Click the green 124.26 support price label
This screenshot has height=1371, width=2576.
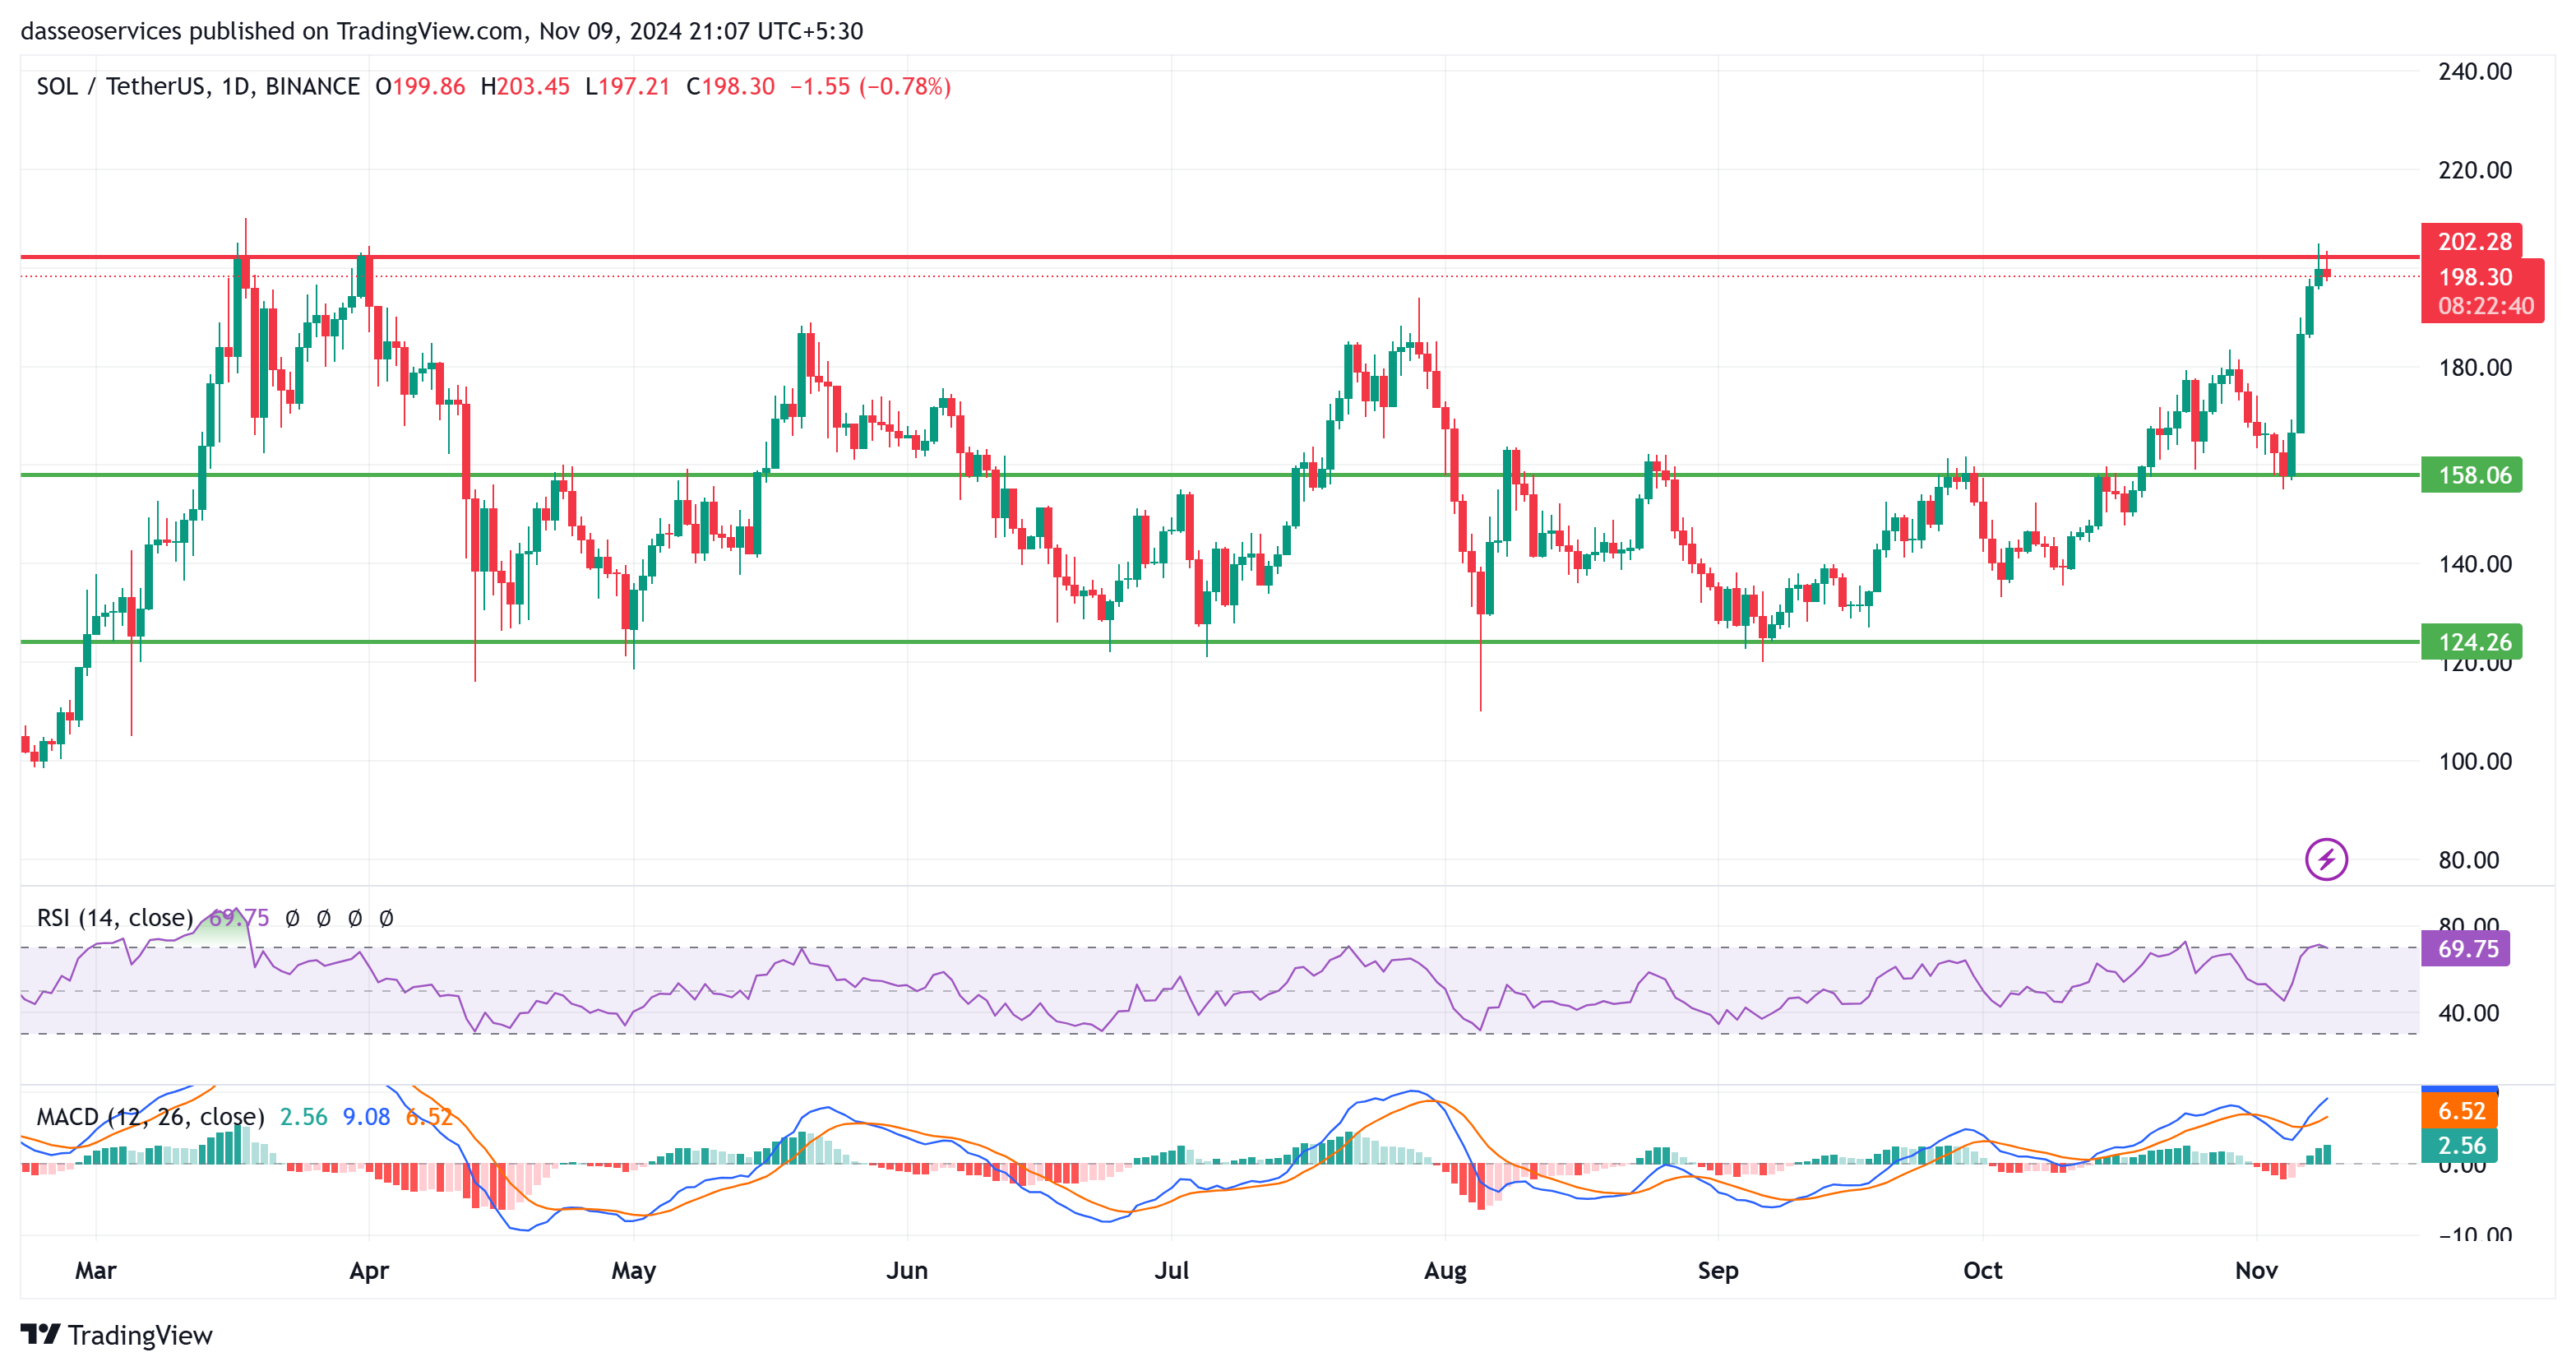click(2471, 641)
